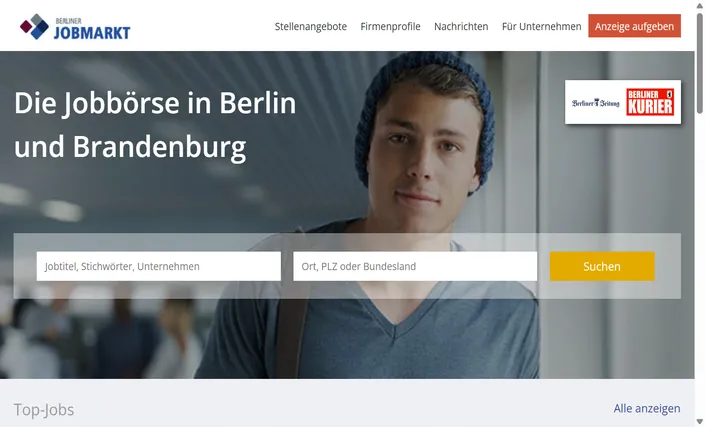Open the Berliner Kurier logo
This screenshot has height=427, width=705.
[650, 102]
